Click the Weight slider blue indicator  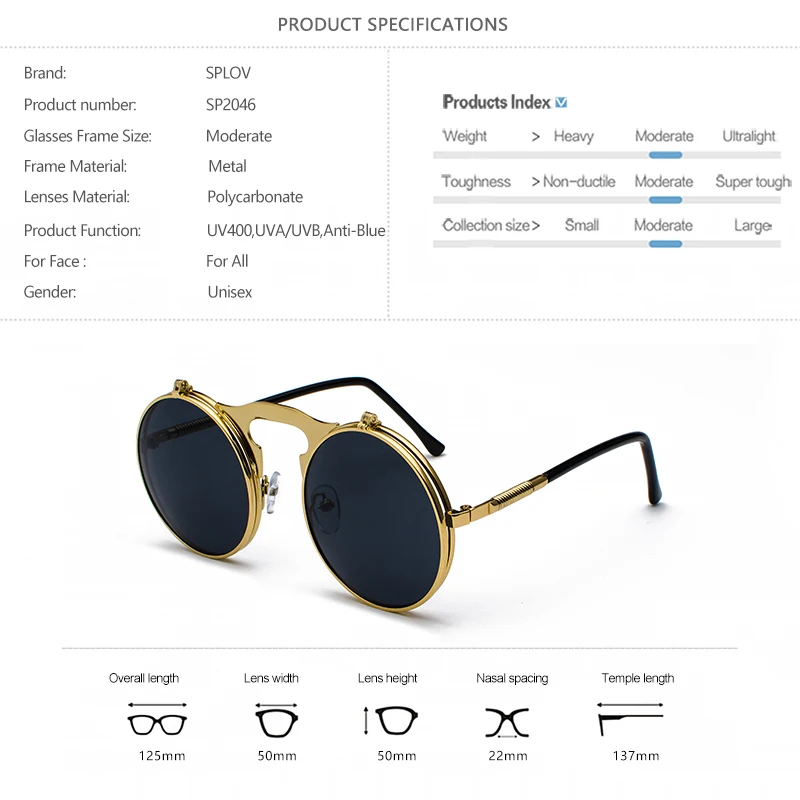click(665, 155)
